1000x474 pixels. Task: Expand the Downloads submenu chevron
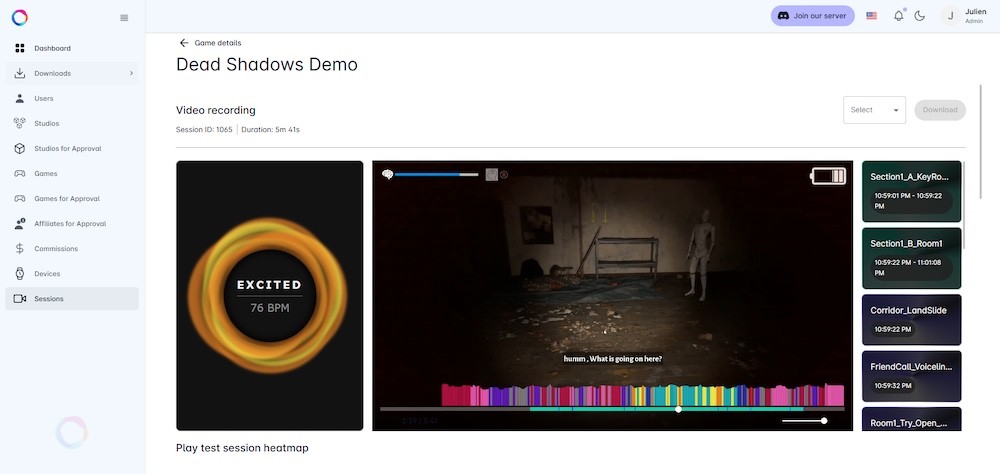click(x=131, y=73)
